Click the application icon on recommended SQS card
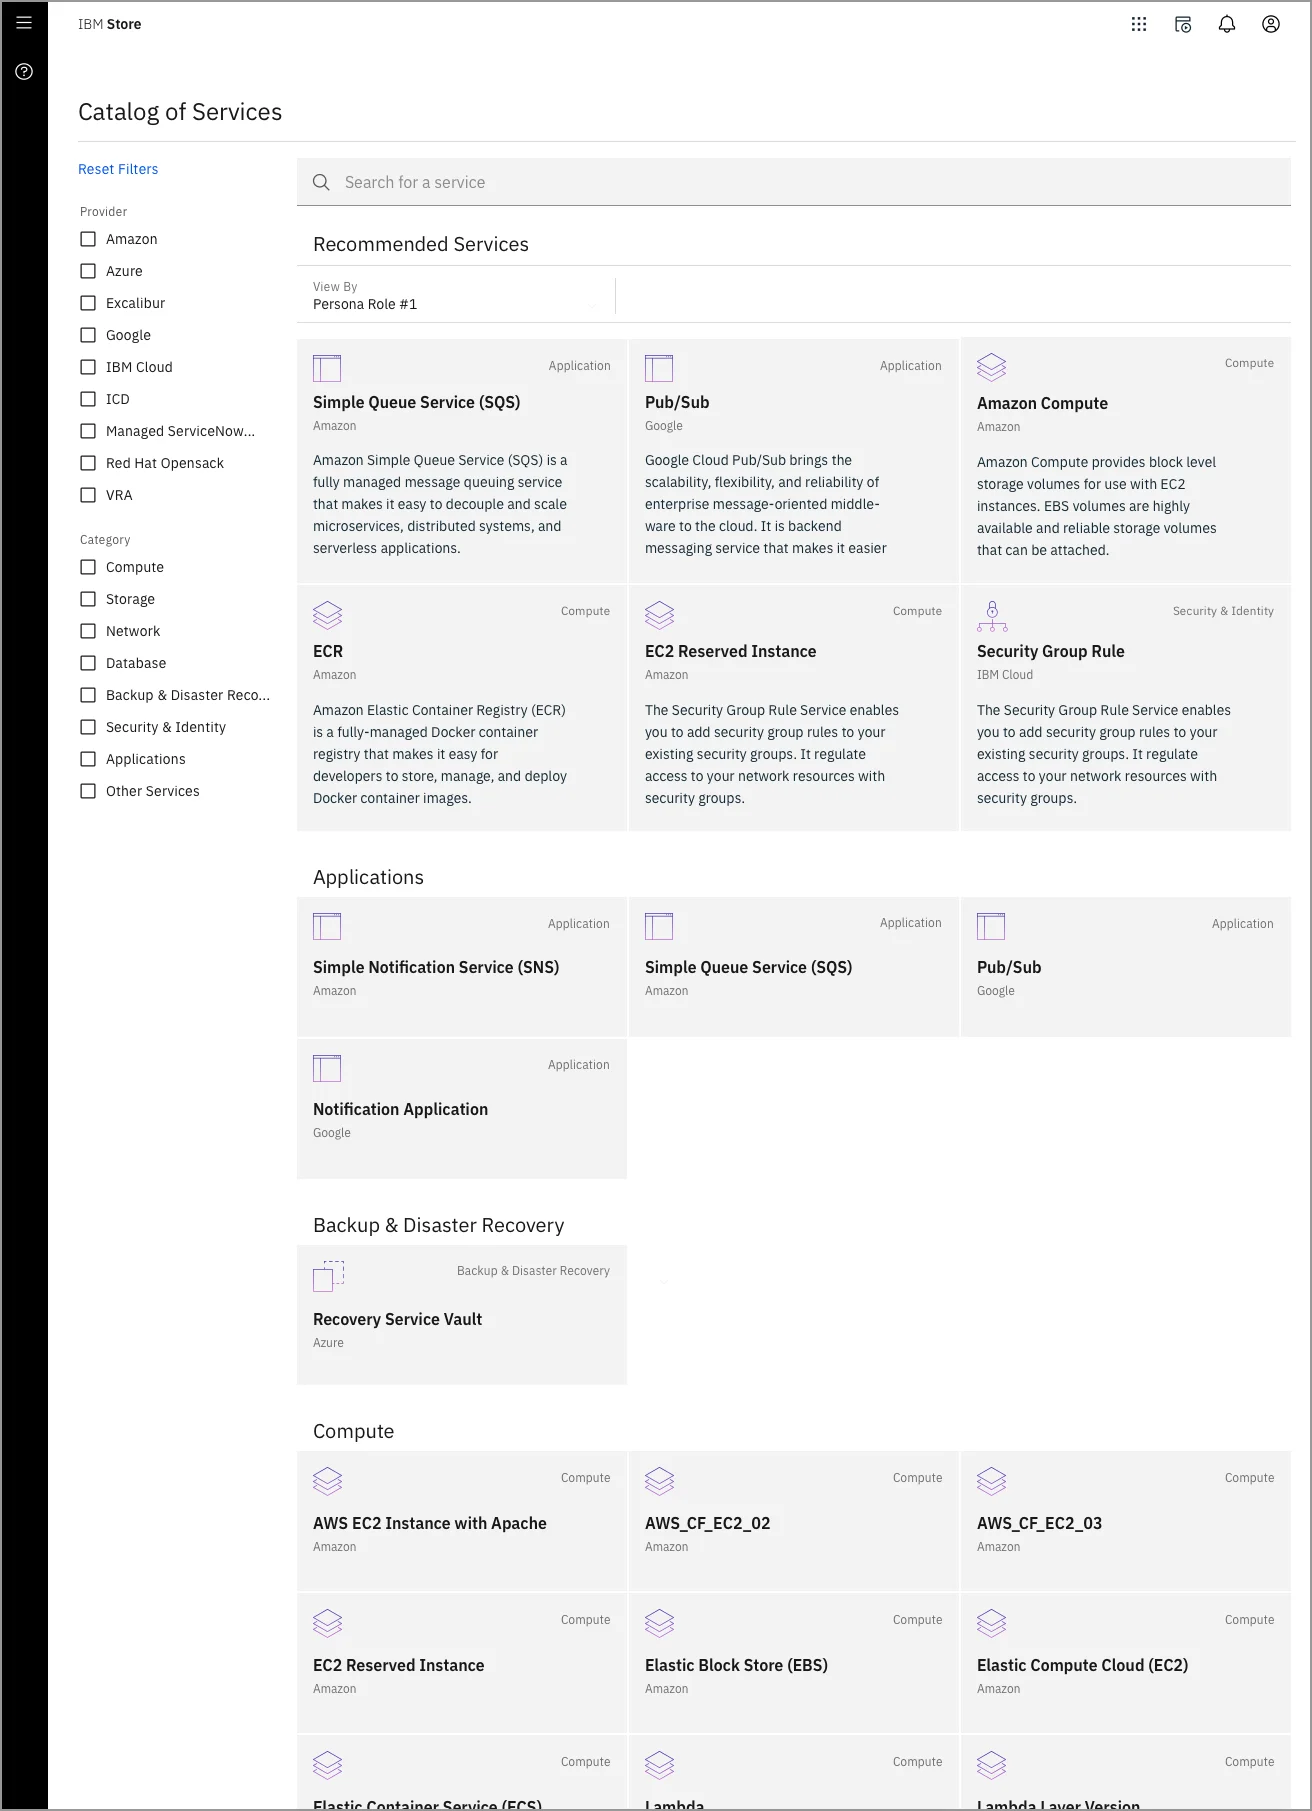 pyautogui.click(x=327, y=368)
